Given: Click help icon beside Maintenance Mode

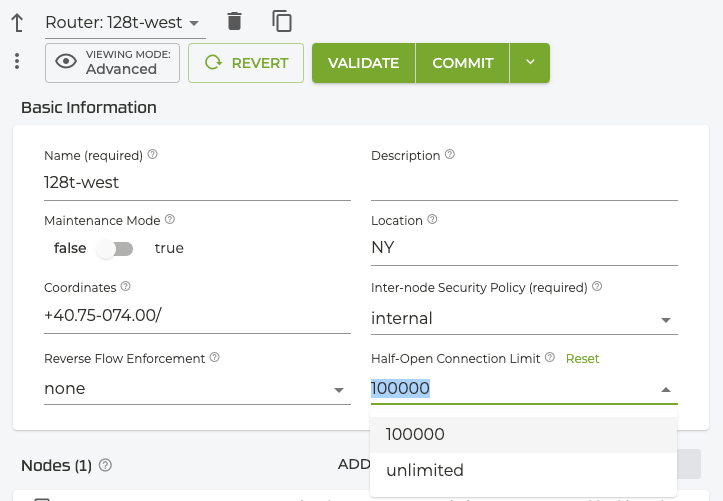Looking at the screenshot, I should coord(170,220).
